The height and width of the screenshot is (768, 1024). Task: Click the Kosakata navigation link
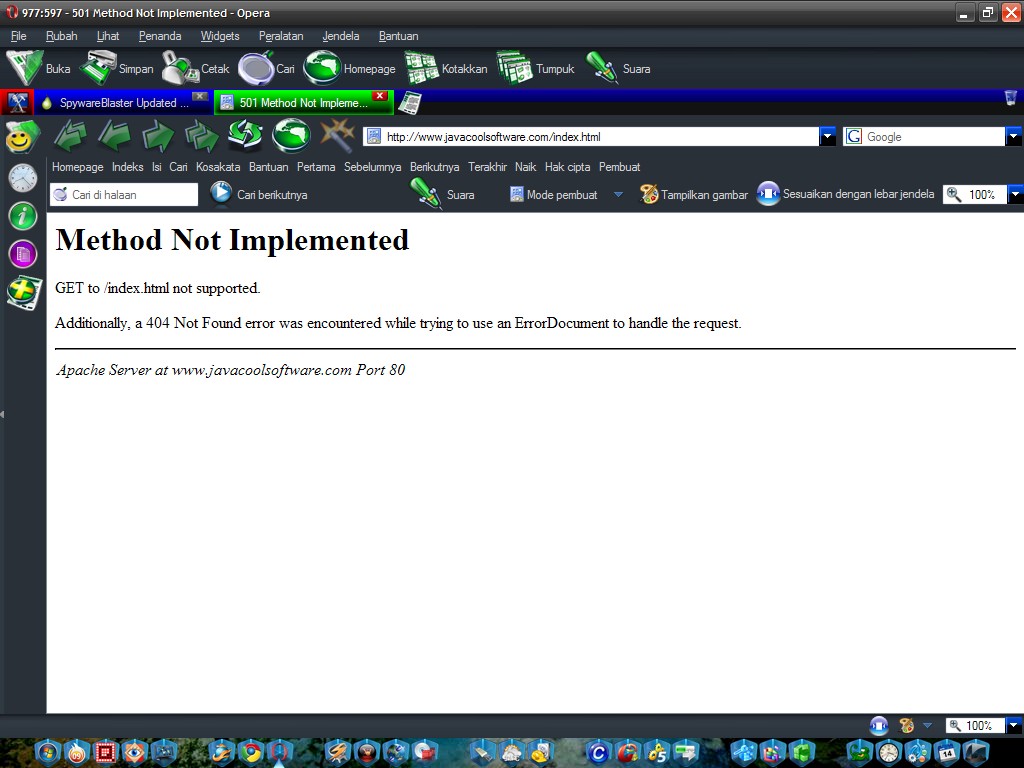(x=218, y=167)
